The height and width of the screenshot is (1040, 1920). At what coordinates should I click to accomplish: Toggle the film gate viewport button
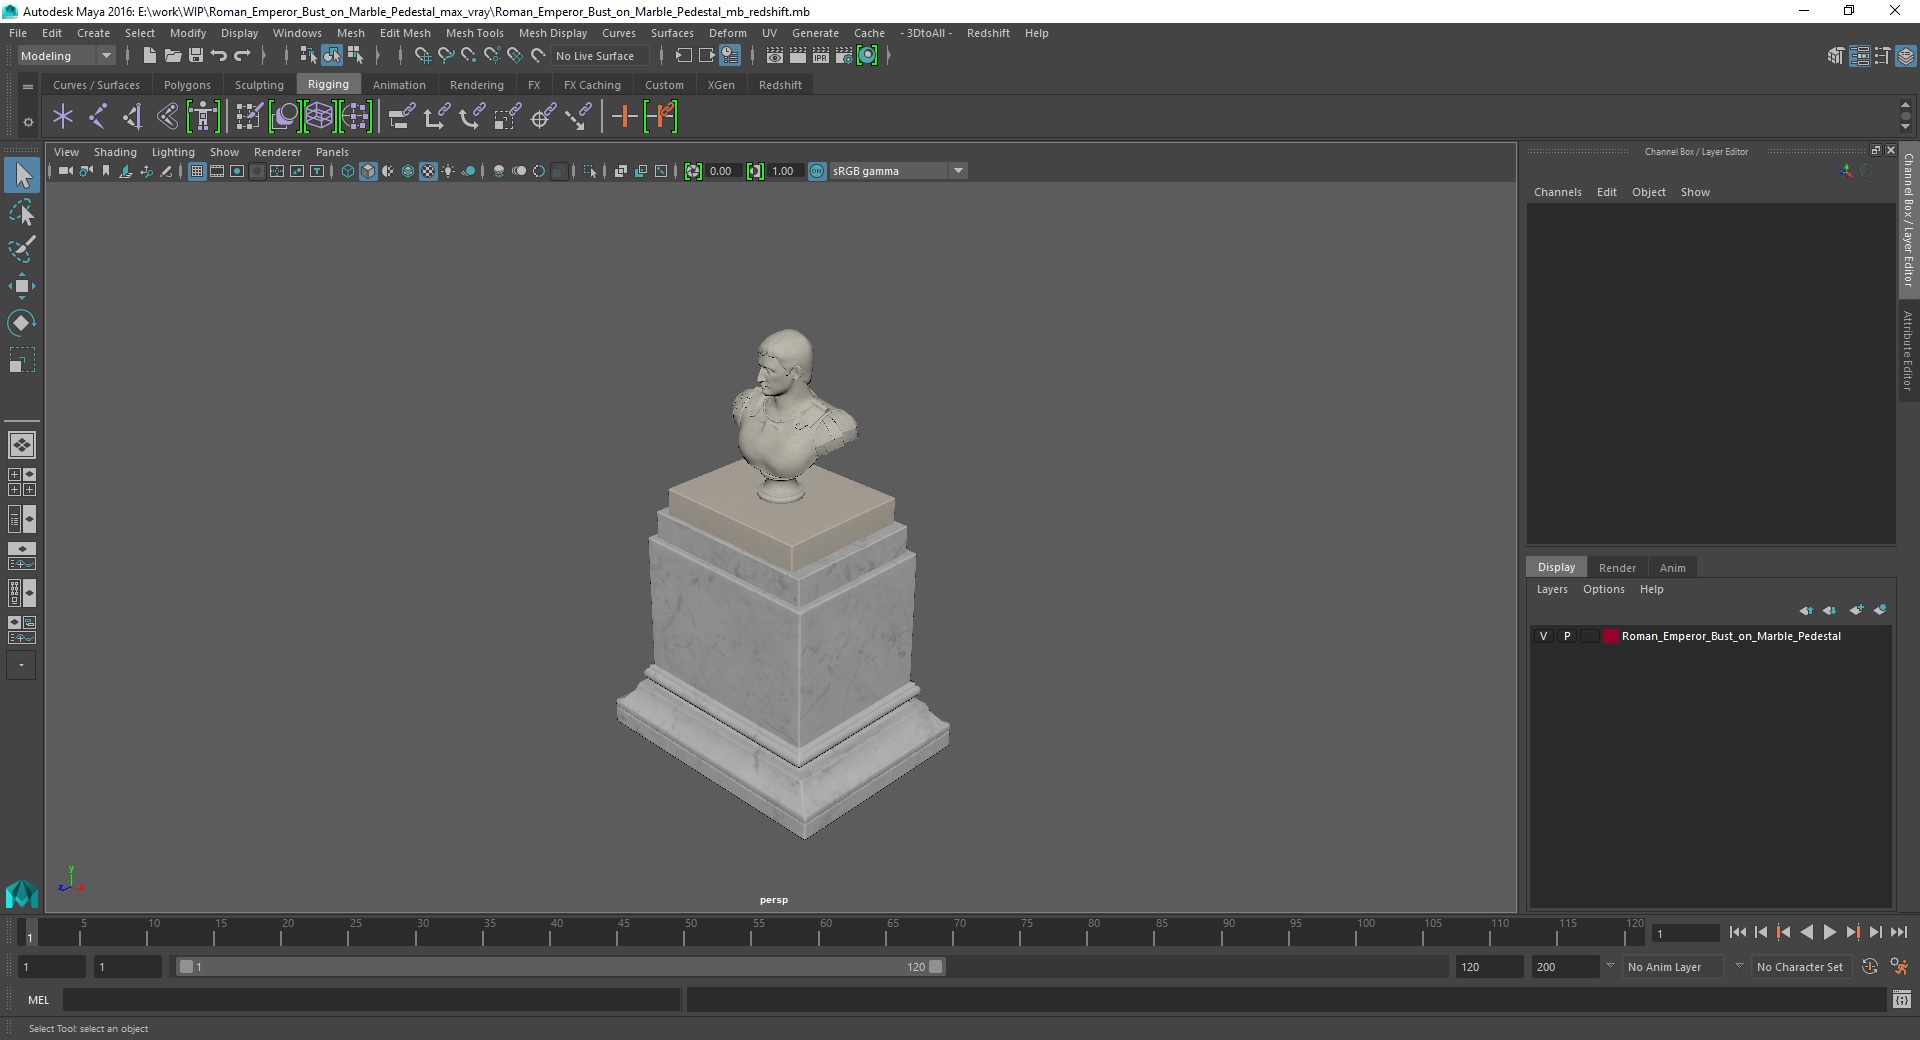pos(217,171)
